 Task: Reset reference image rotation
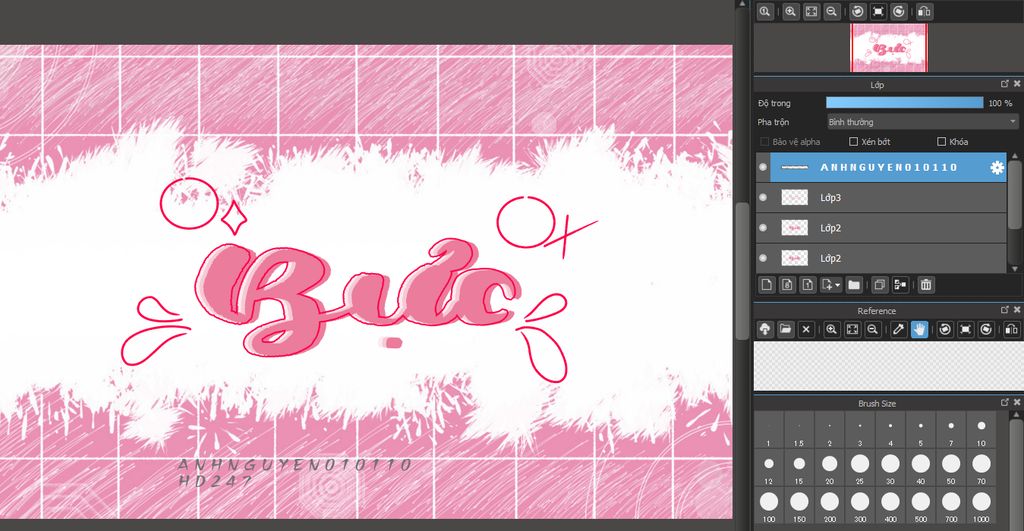point(965,329)
